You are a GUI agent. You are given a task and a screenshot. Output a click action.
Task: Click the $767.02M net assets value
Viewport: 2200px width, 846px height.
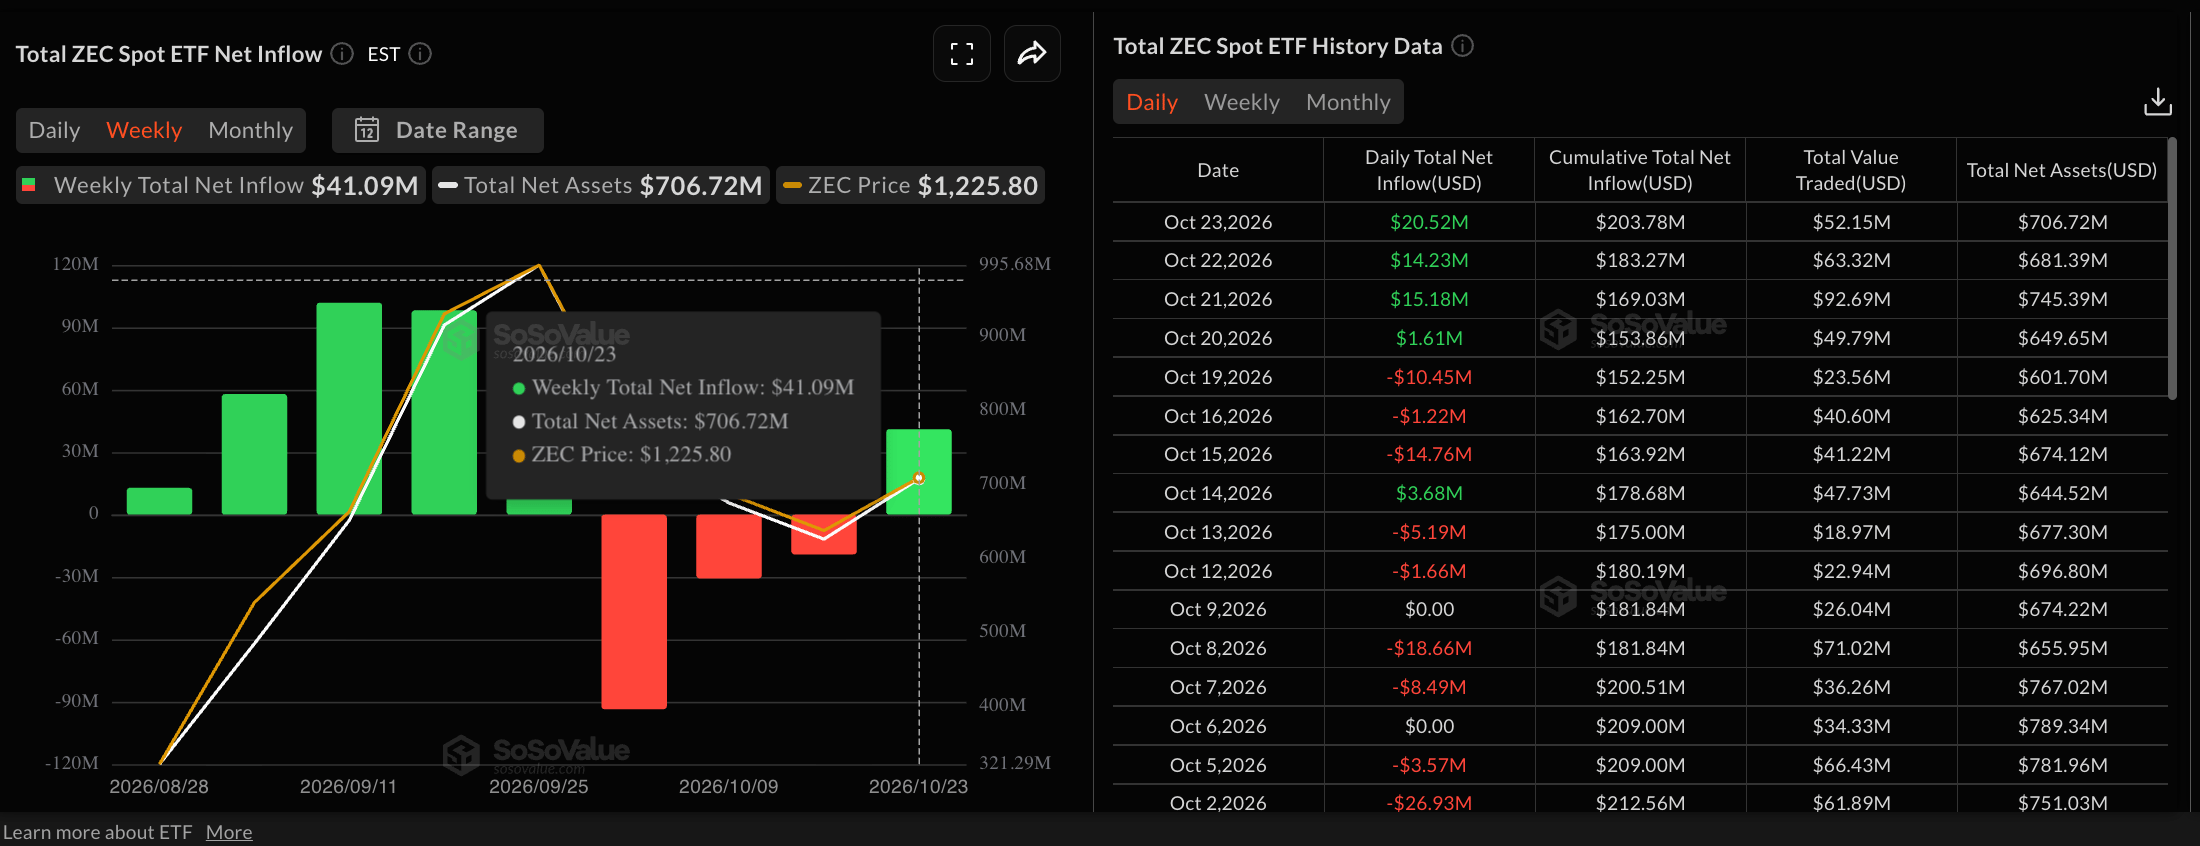click(x=2062, y=687)
